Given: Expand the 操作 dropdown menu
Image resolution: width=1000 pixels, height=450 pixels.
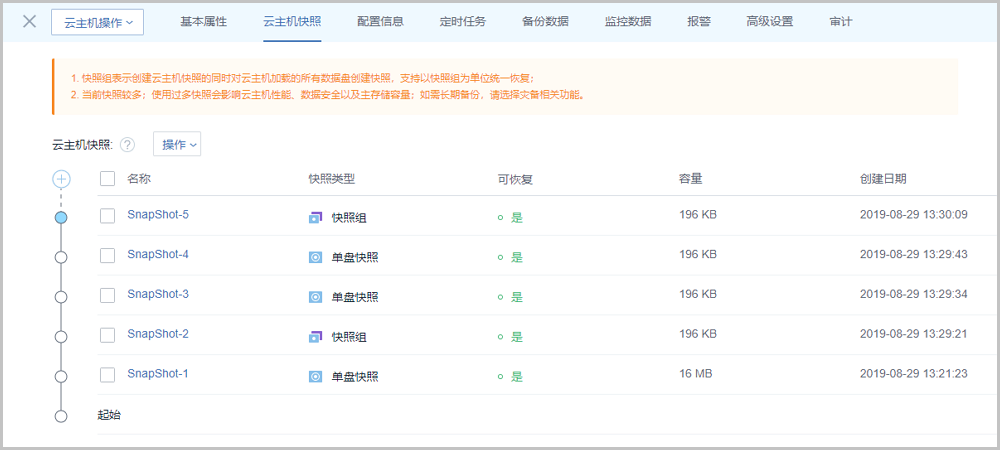Looking at the screenshot, I should tap(177, 145).
